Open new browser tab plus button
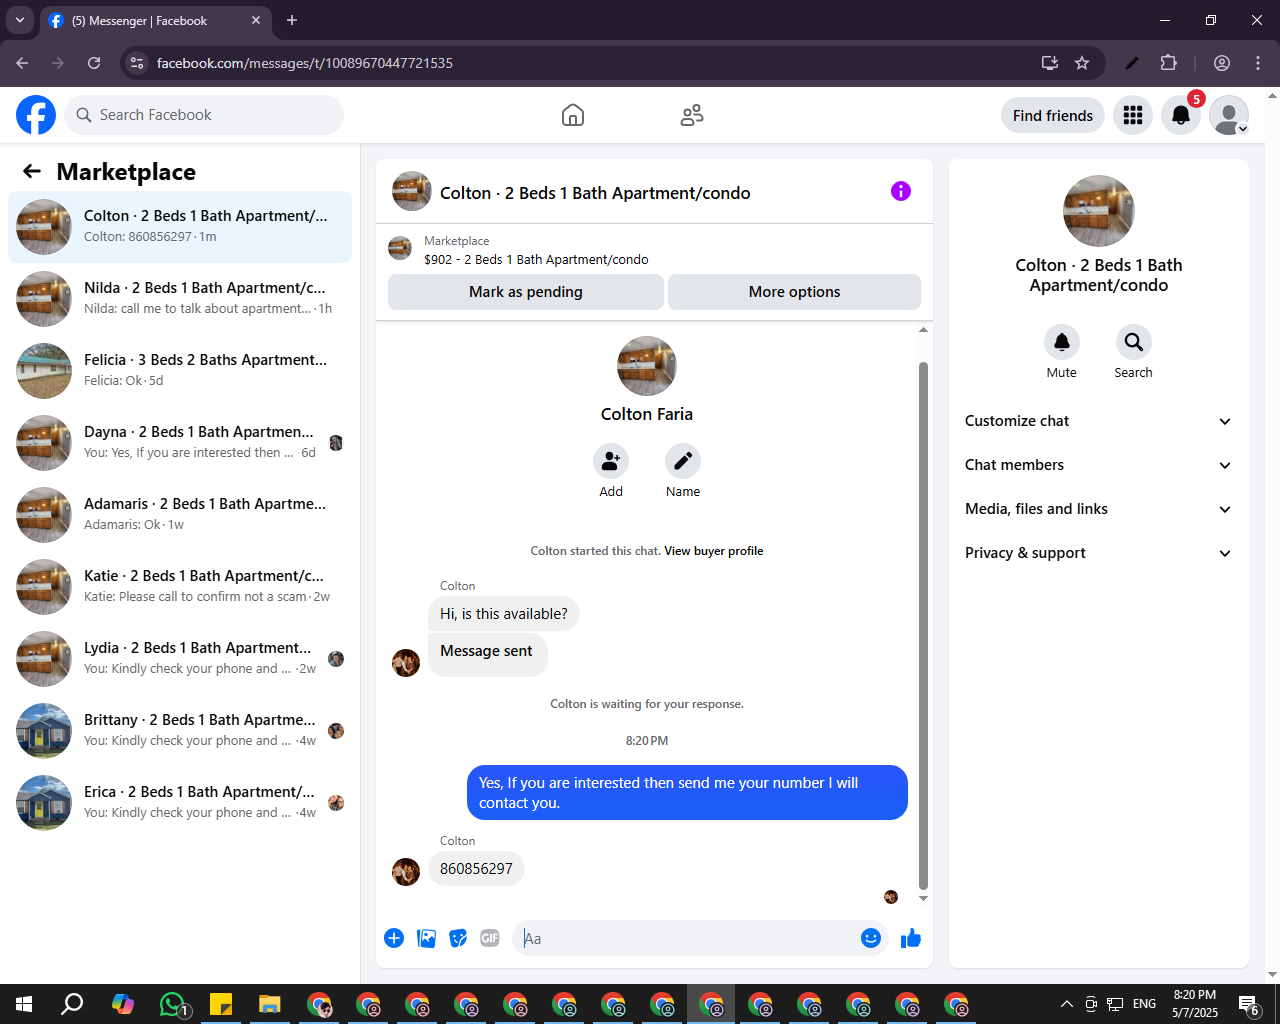Image resolution: width=1280 pixels, height=1024 pixels. tap(292, 20)
